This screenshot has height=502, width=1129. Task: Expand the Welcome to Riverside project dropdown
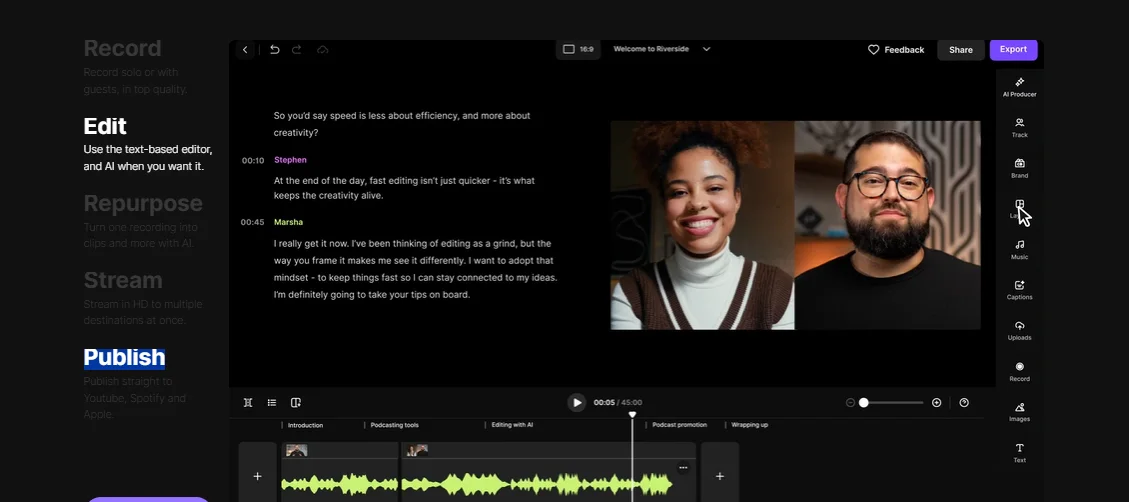click(706, 49)
